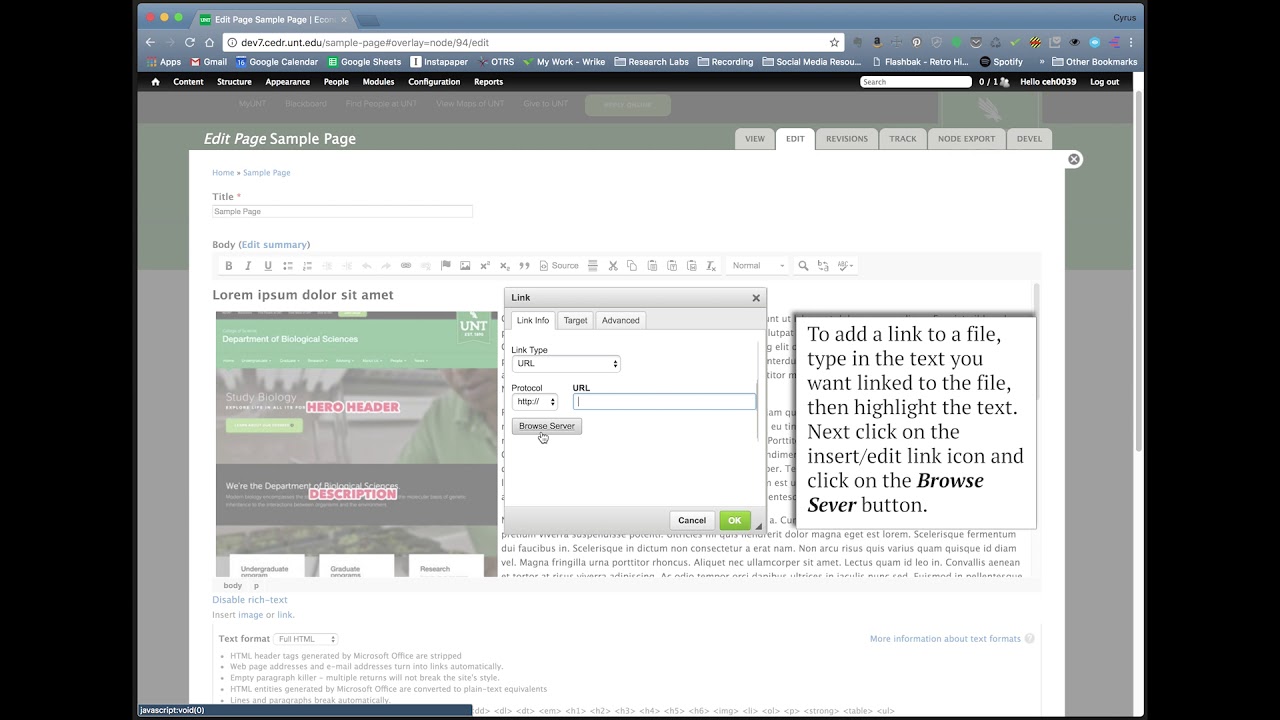Open the NODE EXPORT tab
Image resolution: width=1280 pixels, height=720 pixels.
point(966,139)
